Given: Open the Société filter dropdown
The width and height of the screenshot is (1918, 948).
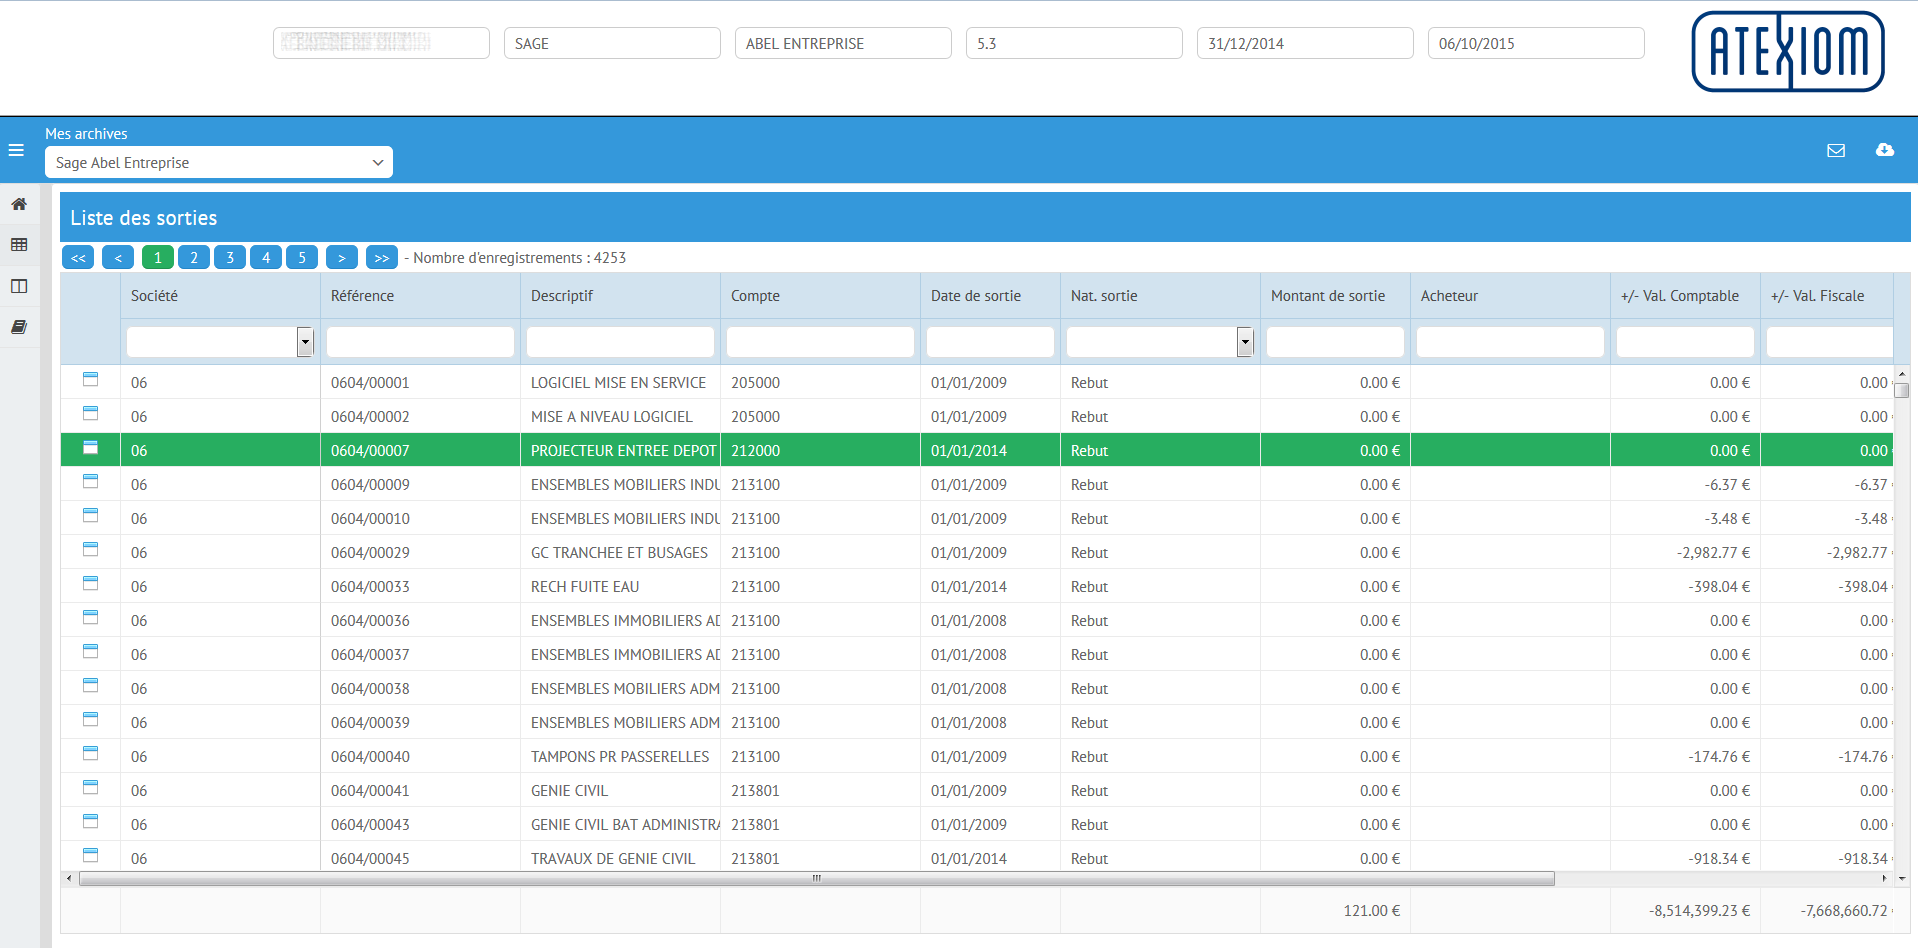Looking at the screenshot, I should click(x=305, y=342).
